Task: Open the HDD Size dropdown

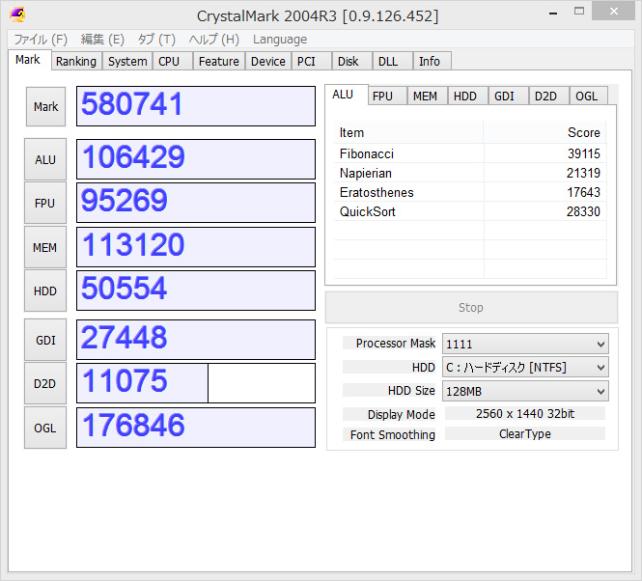Action: [x=525, y=391]
